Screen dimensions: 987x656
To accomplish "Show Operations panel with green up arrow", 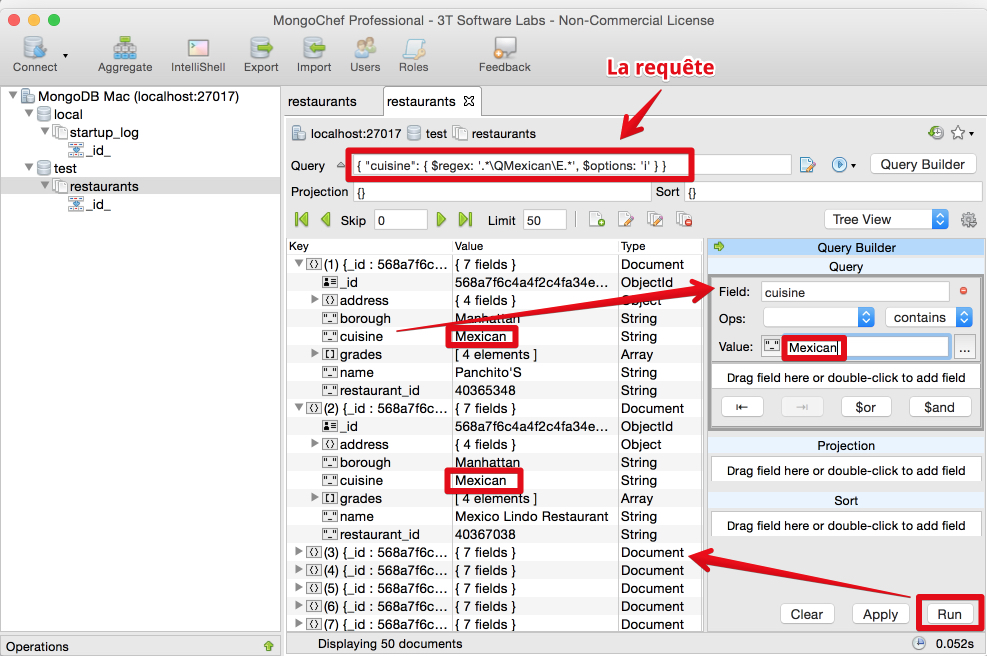I will point(269,646).
